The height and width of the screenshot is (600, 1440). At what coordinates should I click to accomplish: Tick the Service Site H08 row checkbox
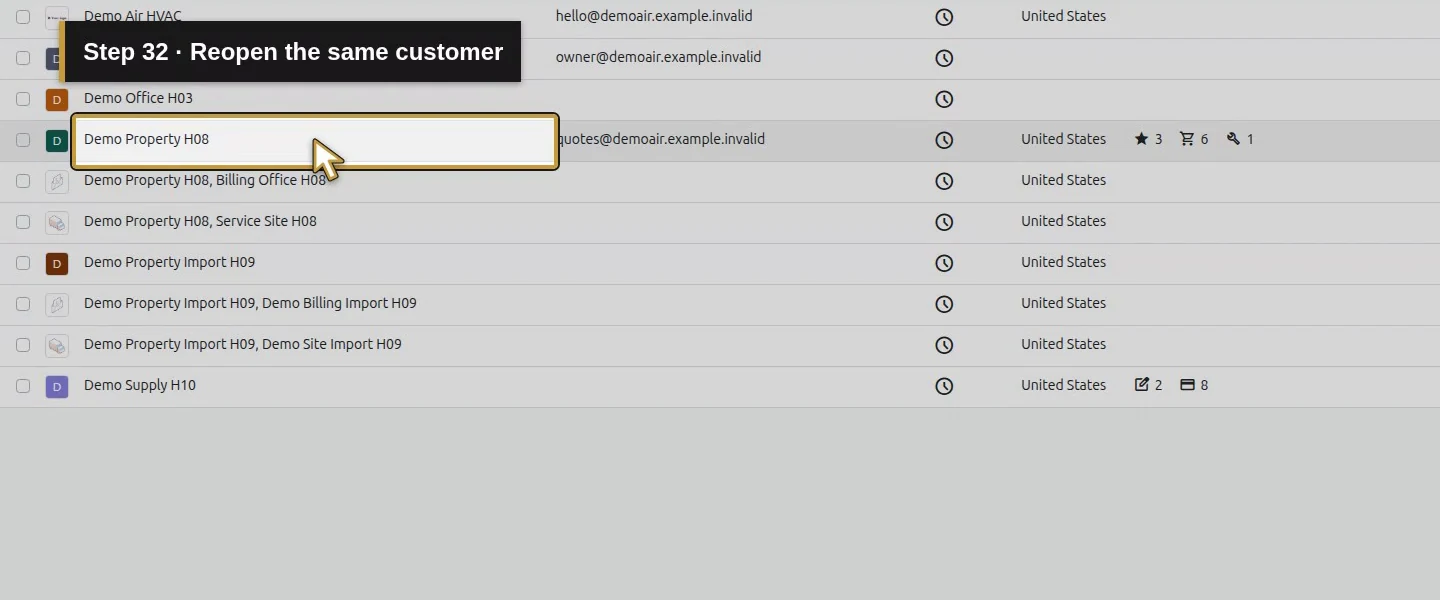[x=23, y=222]
